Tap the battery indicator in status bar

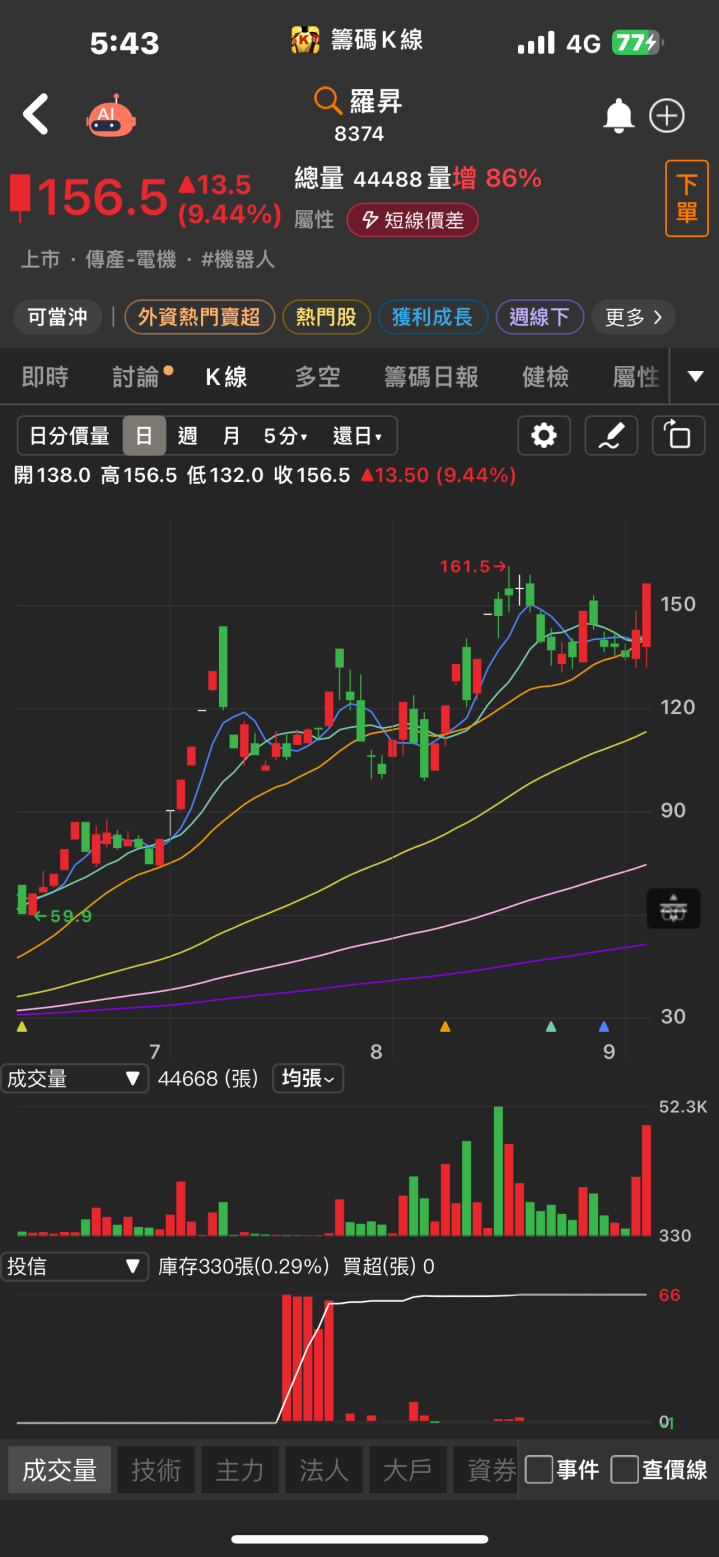point(637,43)
